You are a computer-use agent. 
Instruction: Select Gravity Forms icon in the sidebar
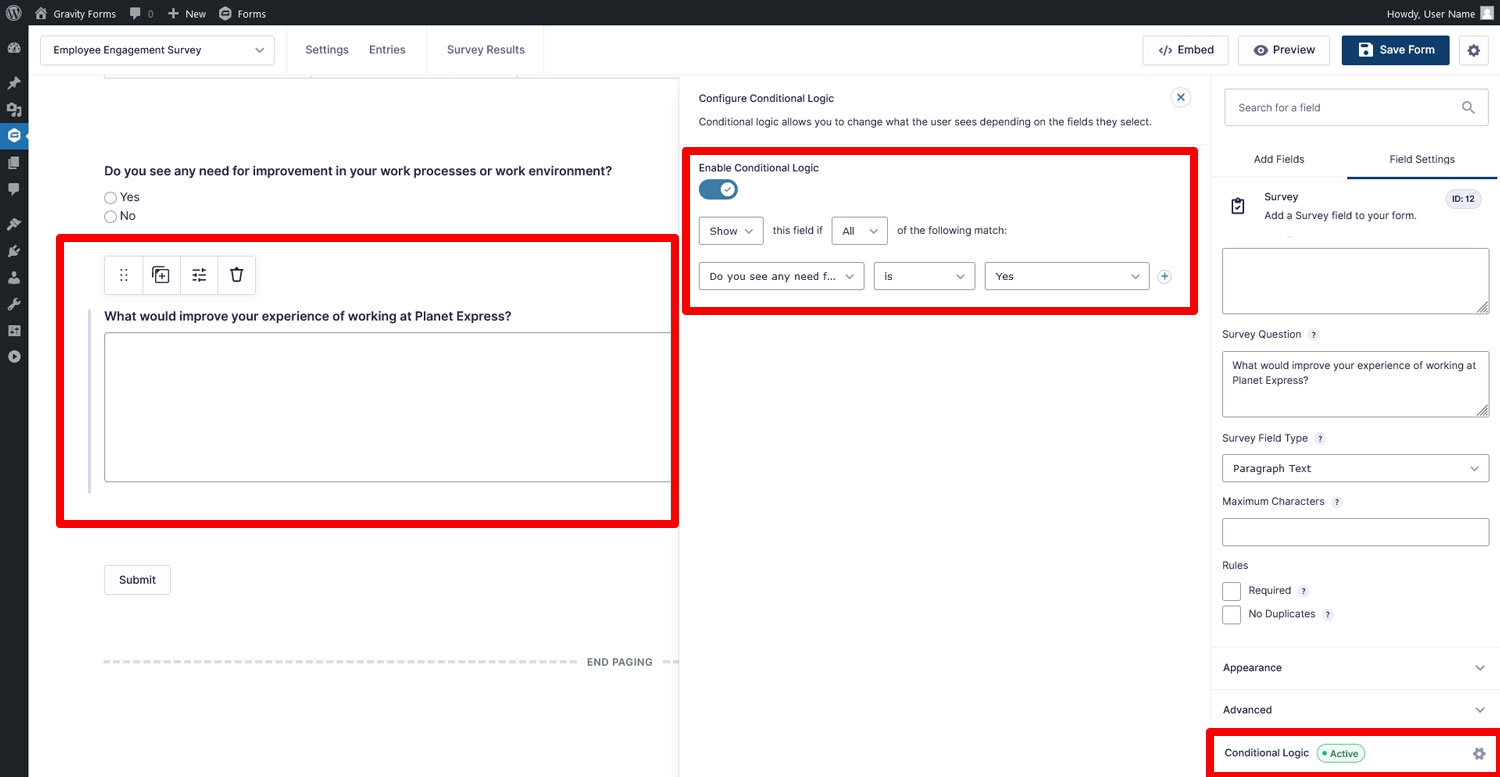point(14,135)
